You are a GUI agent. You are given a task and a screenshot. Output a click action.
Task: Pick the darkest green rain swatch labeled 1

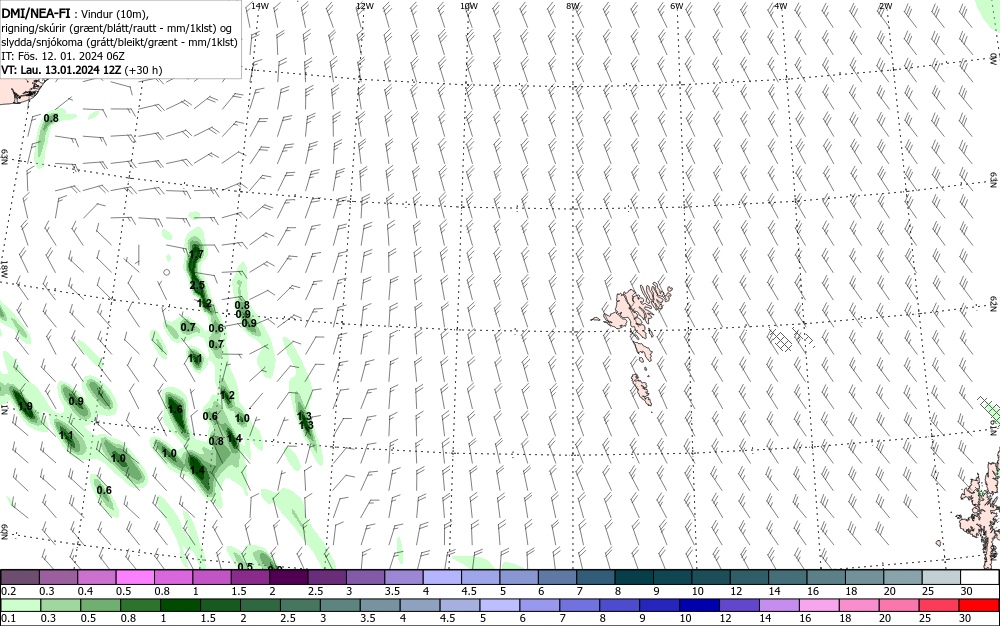pyautogui.click(x=180, y=605)
